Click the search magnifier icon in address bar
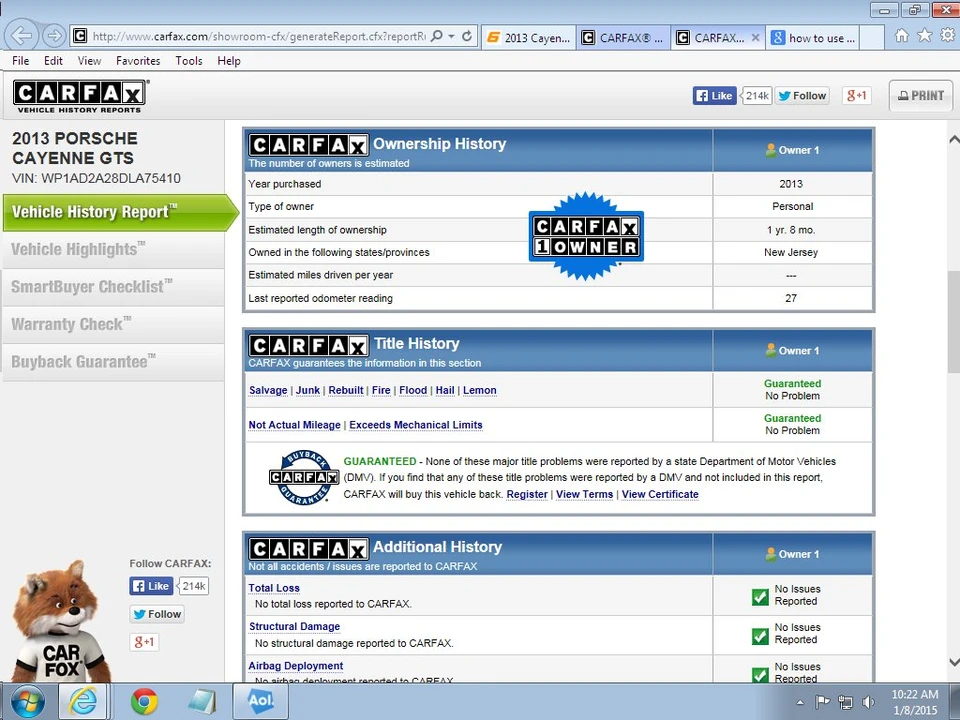Screen dimensions: 960x720 (437, 36)
